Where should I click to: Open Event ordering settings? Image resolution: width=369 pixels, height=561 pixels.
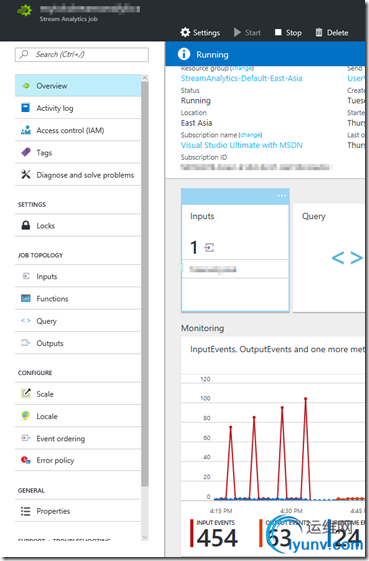(78, 438)
